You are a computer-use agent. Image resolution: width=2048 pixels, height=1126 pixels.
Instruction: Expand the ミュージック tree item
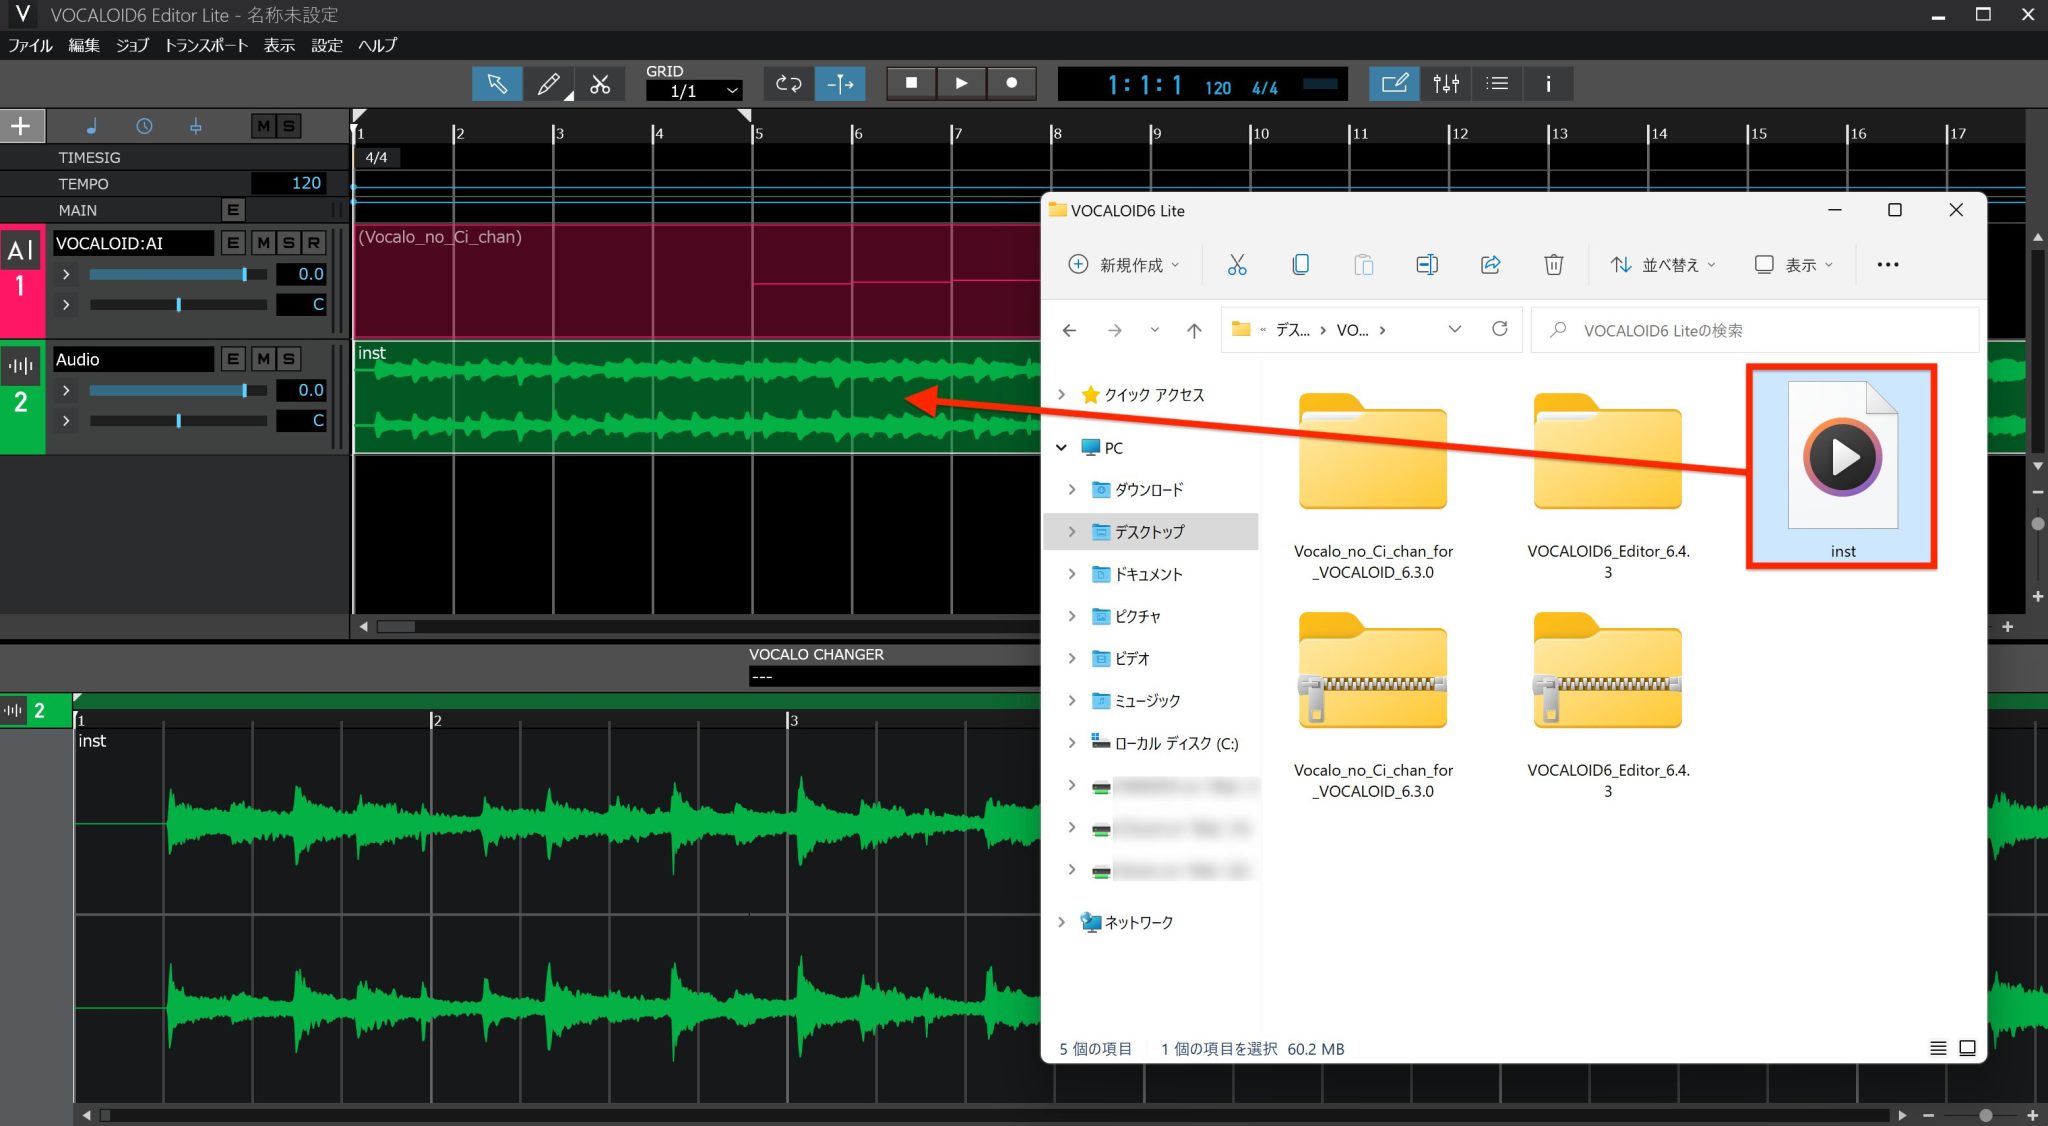[1072, 700]
